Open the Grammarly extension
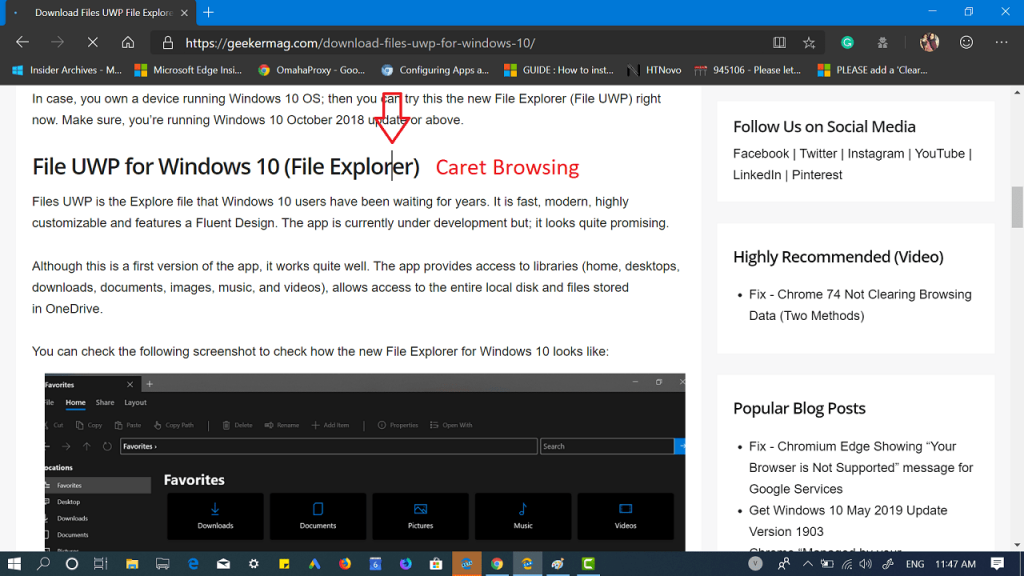The image size is (1024, 576). pos(847,43)
